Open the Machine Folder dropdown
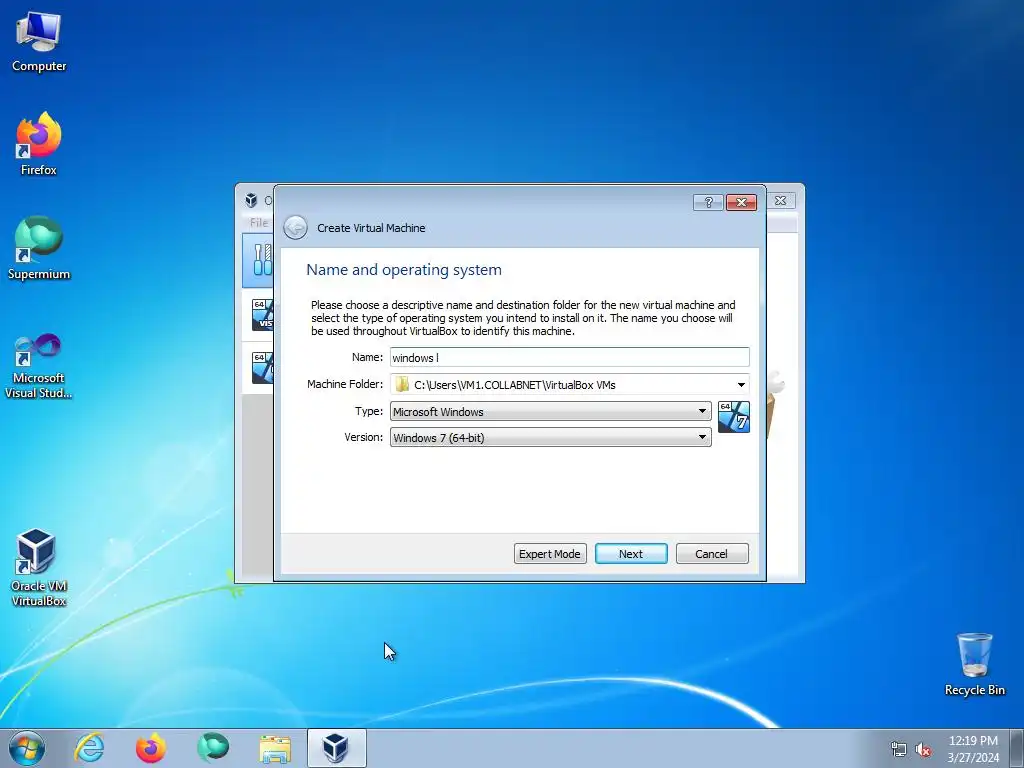Screen dimensions: 1024x768 coord(741,385)
